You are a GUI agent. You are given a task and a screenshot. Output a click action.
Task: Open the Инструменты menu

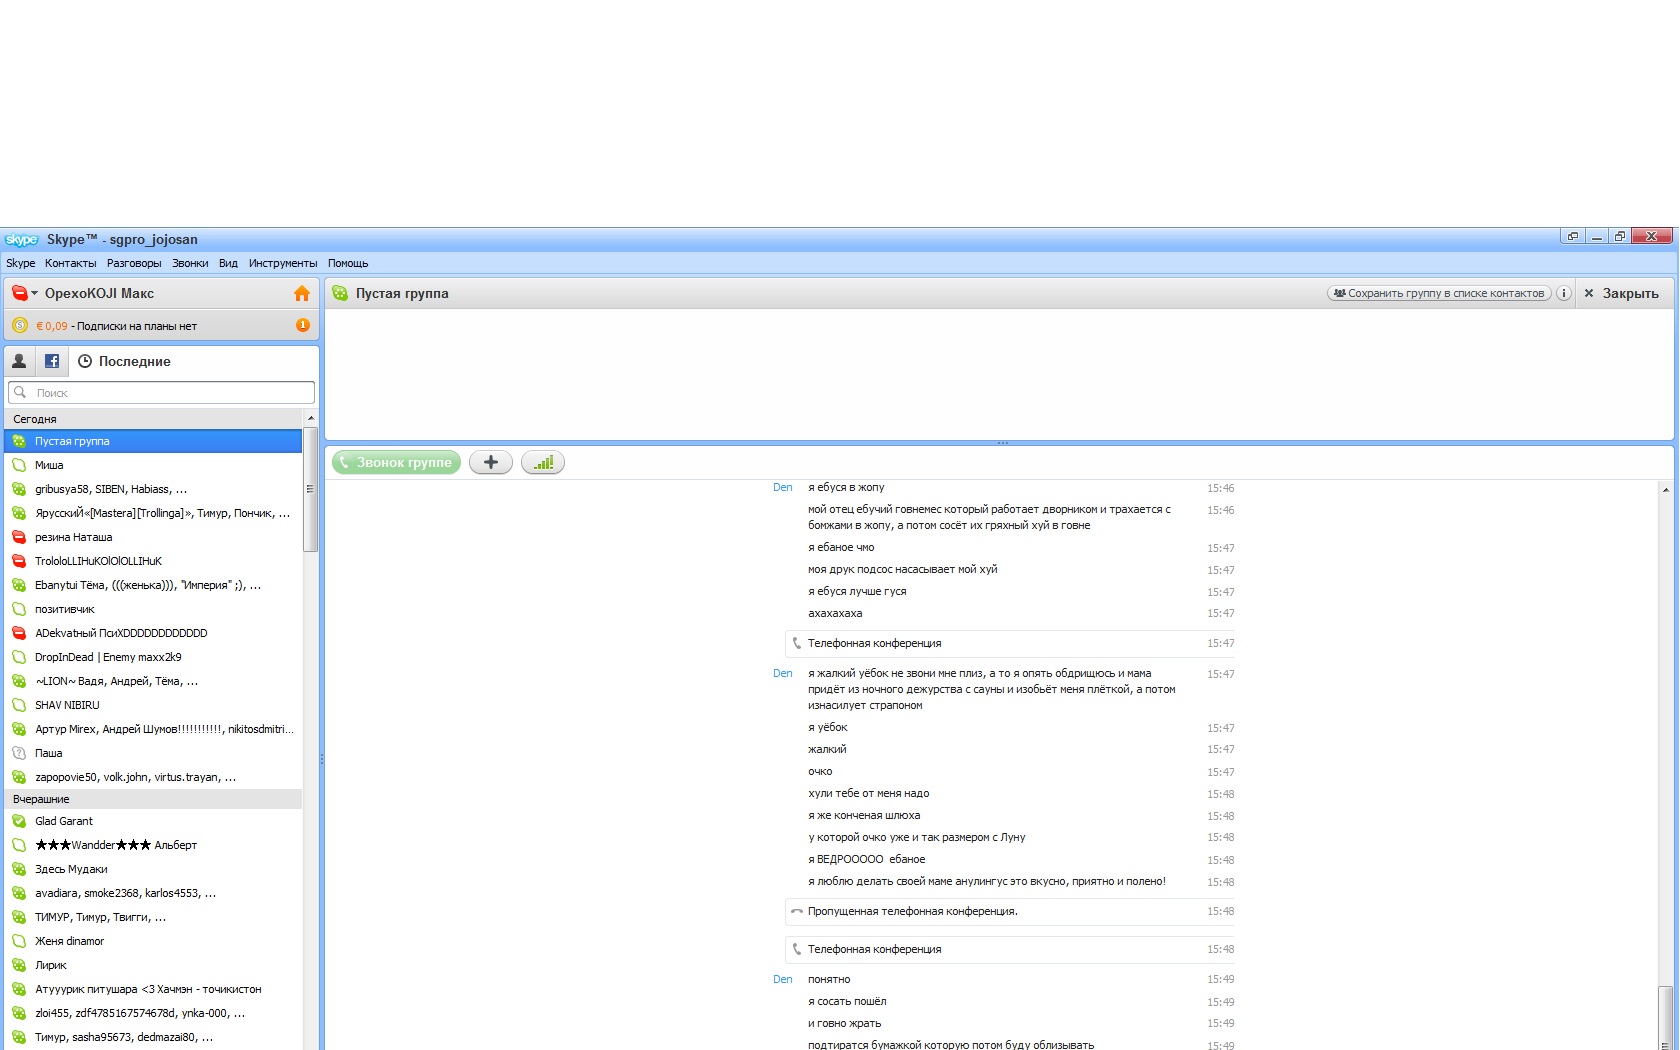[282, 263]
